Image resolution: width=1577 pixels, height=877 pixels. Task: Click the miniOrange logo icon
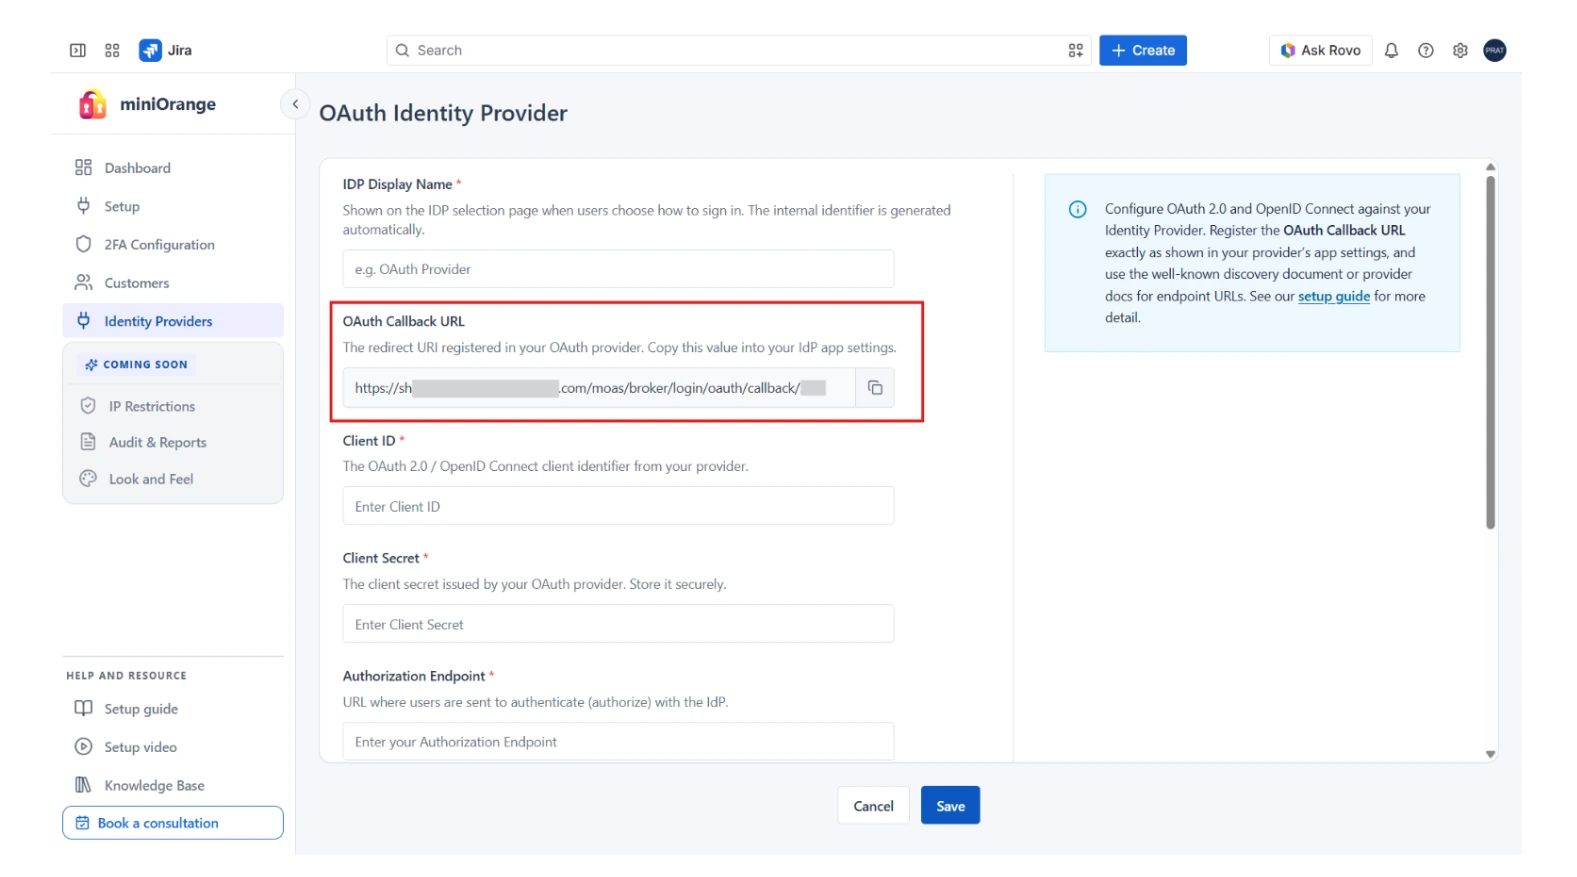(x=92, y=104)
